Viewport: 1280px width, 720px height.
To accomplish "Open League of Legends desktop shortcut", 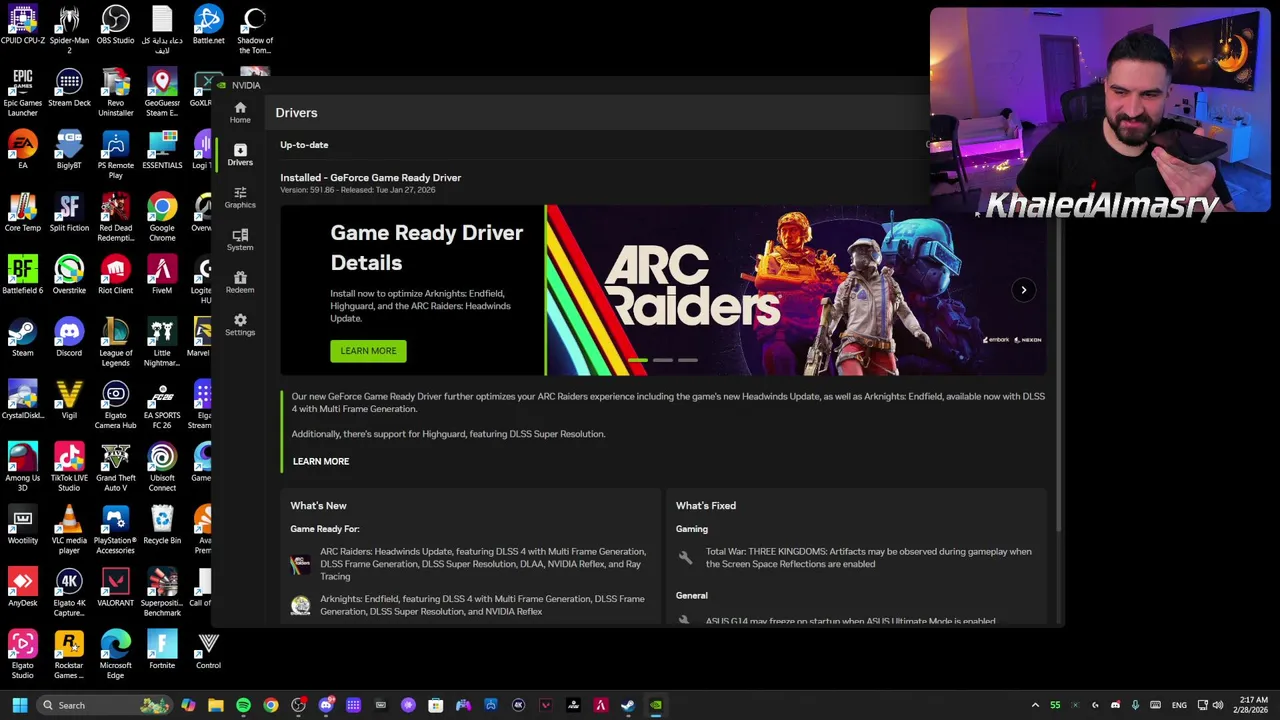I will tap(115, 342).
